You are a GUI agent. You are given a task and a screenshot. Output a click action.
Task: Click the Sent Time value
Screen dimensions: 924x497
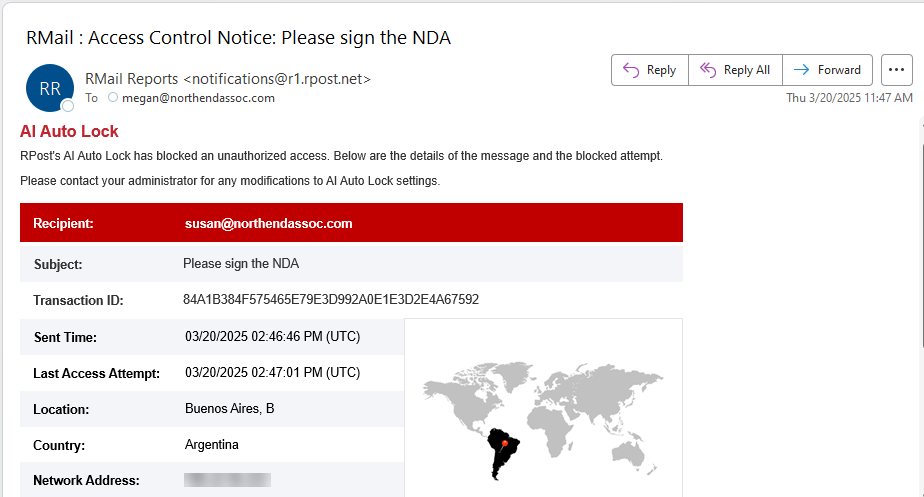tap(272, 337)
